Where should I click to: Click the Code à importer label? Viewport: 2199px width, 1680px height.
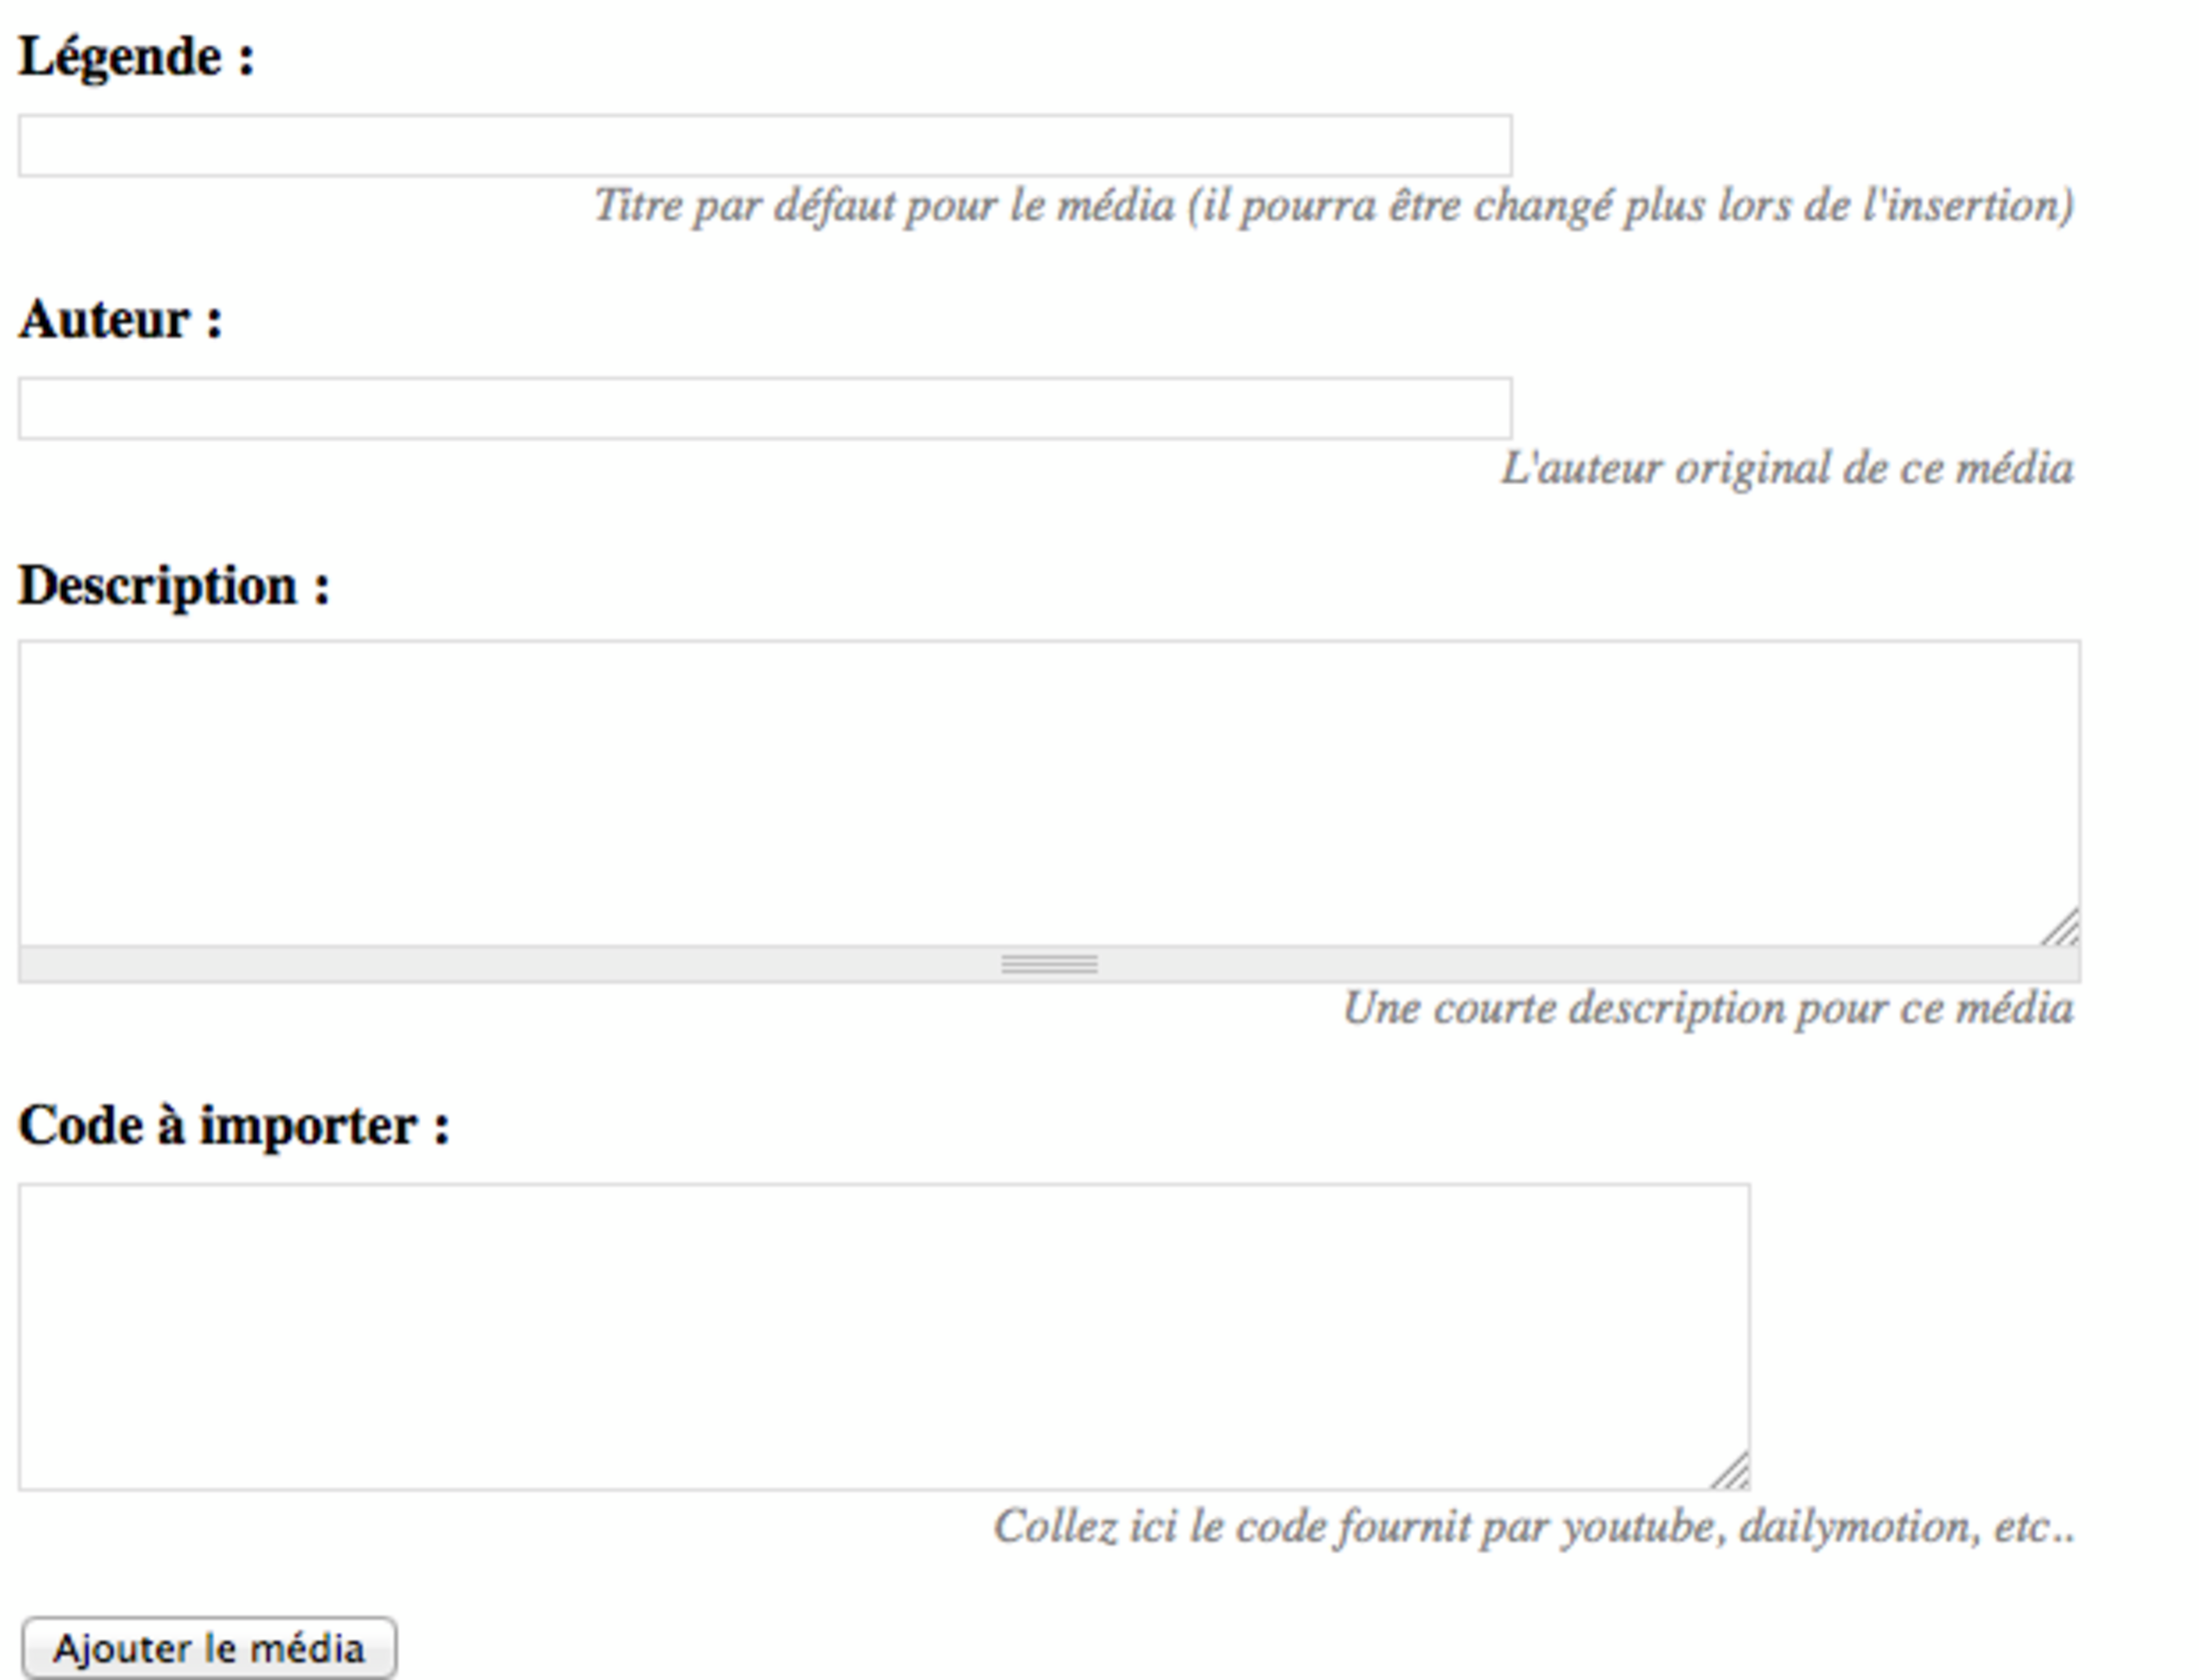(234, 1126)
